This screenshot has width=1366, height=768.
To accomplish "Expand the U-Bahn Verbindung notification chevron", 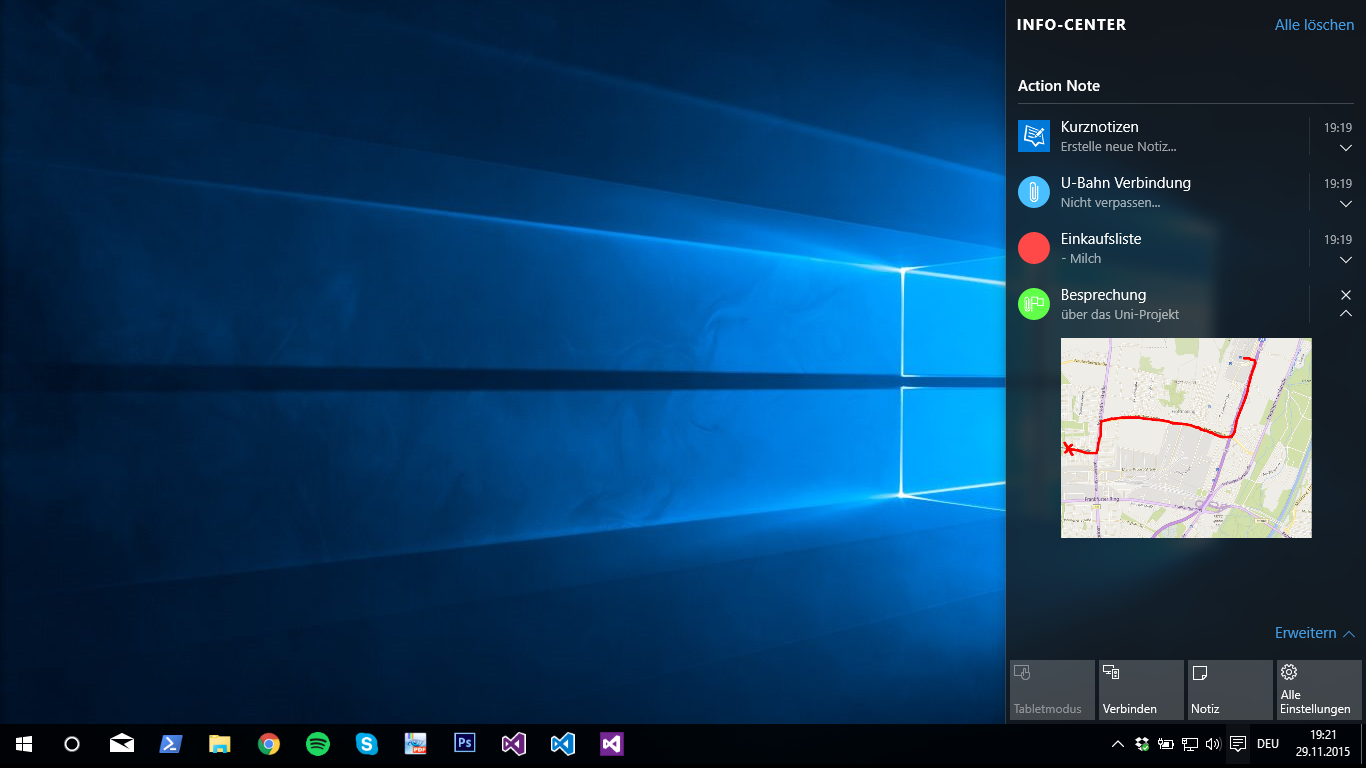I will click(1345, 204).
